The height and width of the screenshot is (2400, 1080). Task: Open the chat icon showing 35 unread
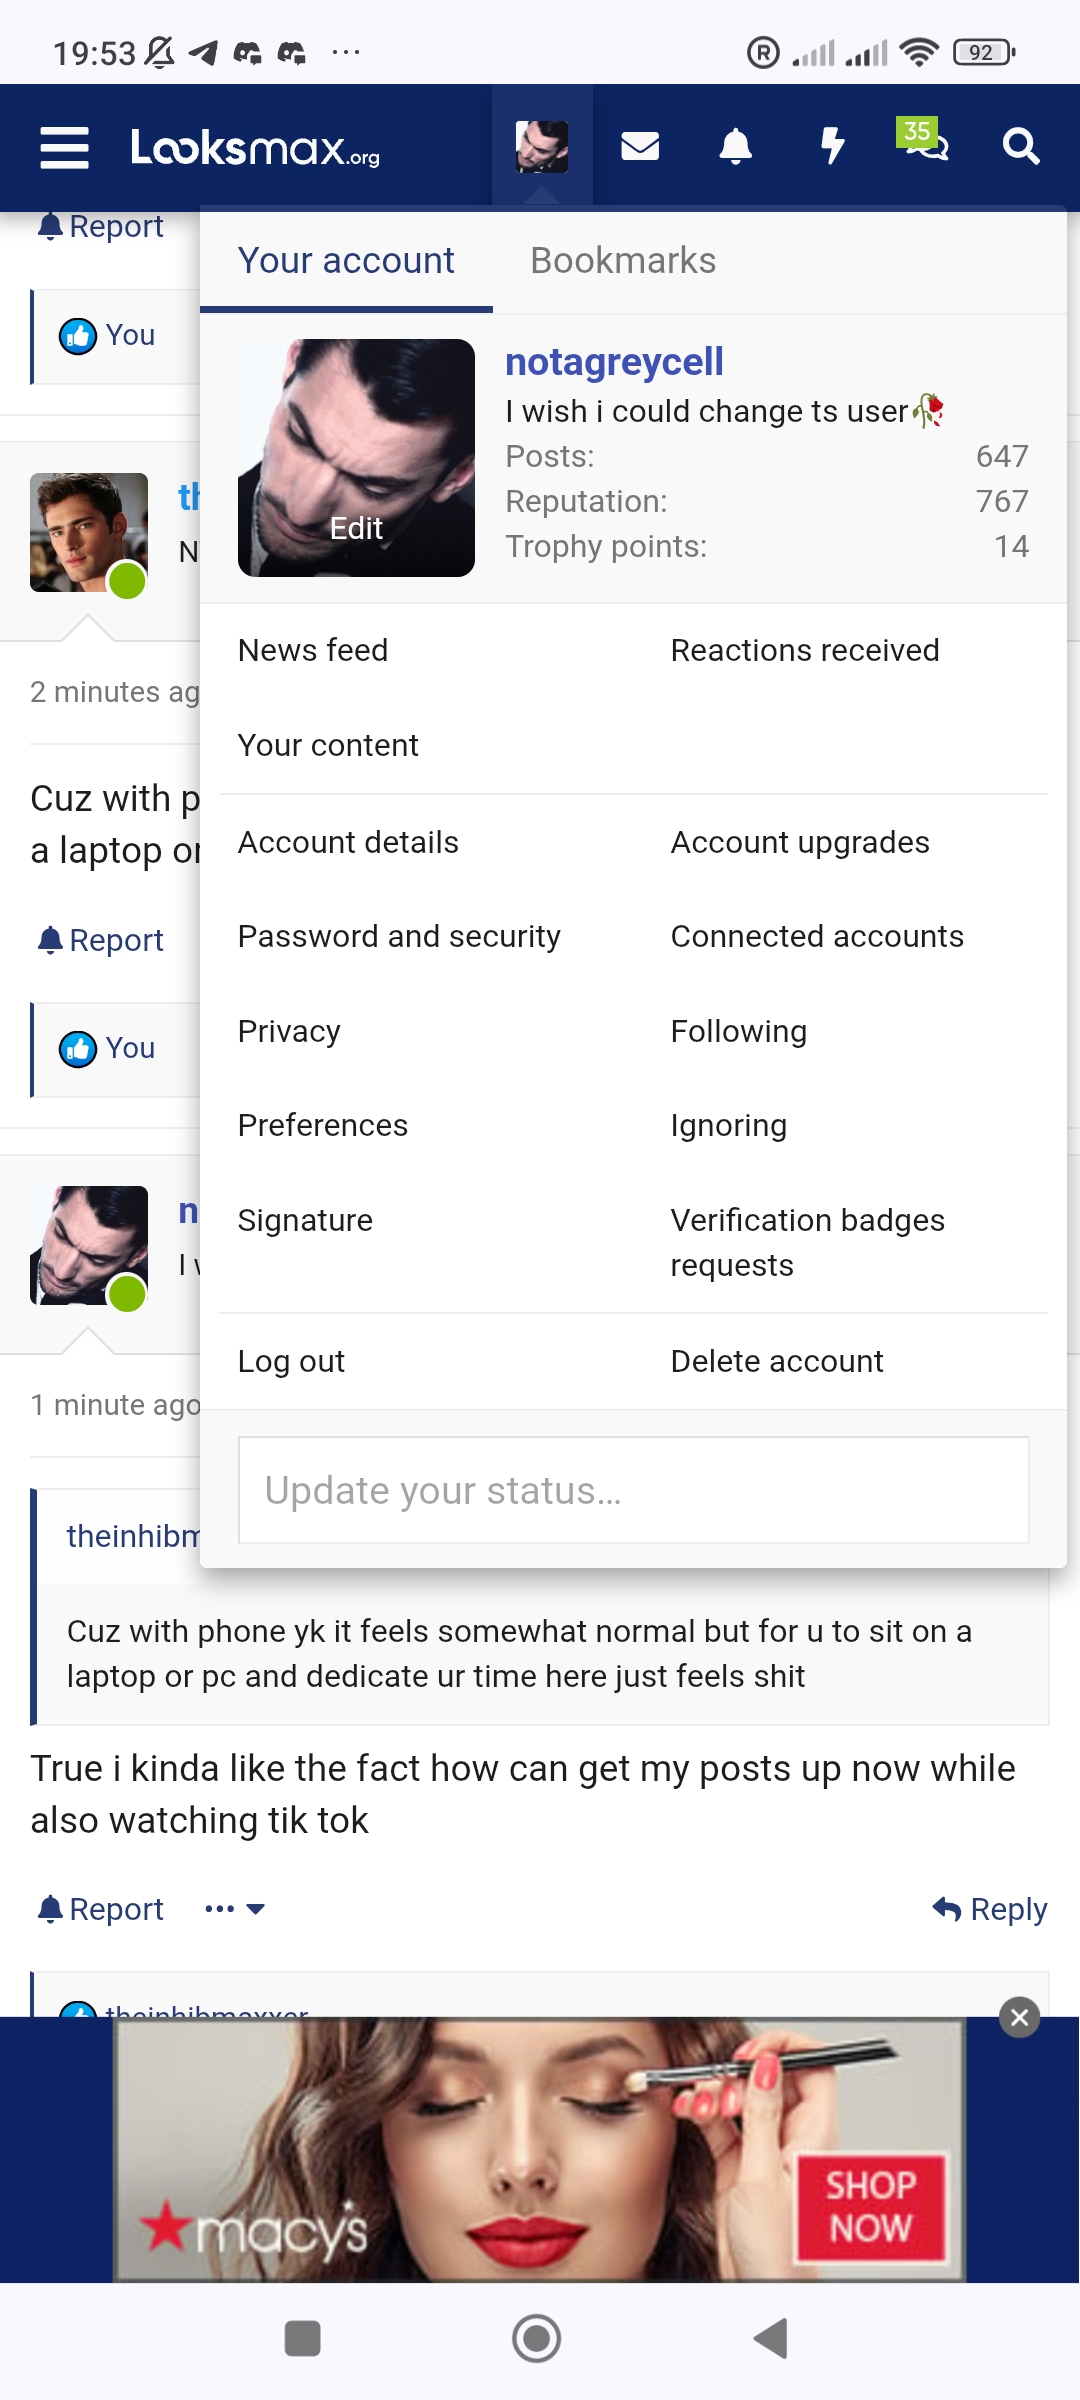point(922,146)
